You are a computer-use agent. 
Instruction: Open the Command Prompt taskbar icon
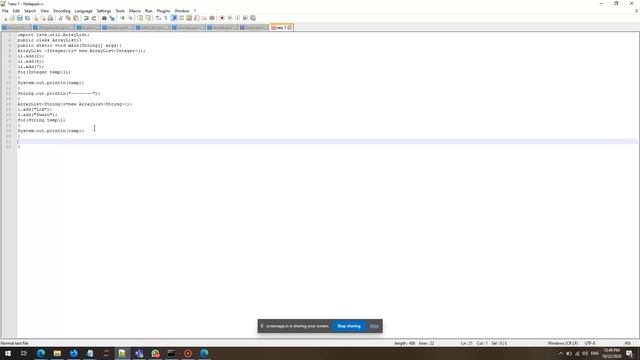[171, 353]
